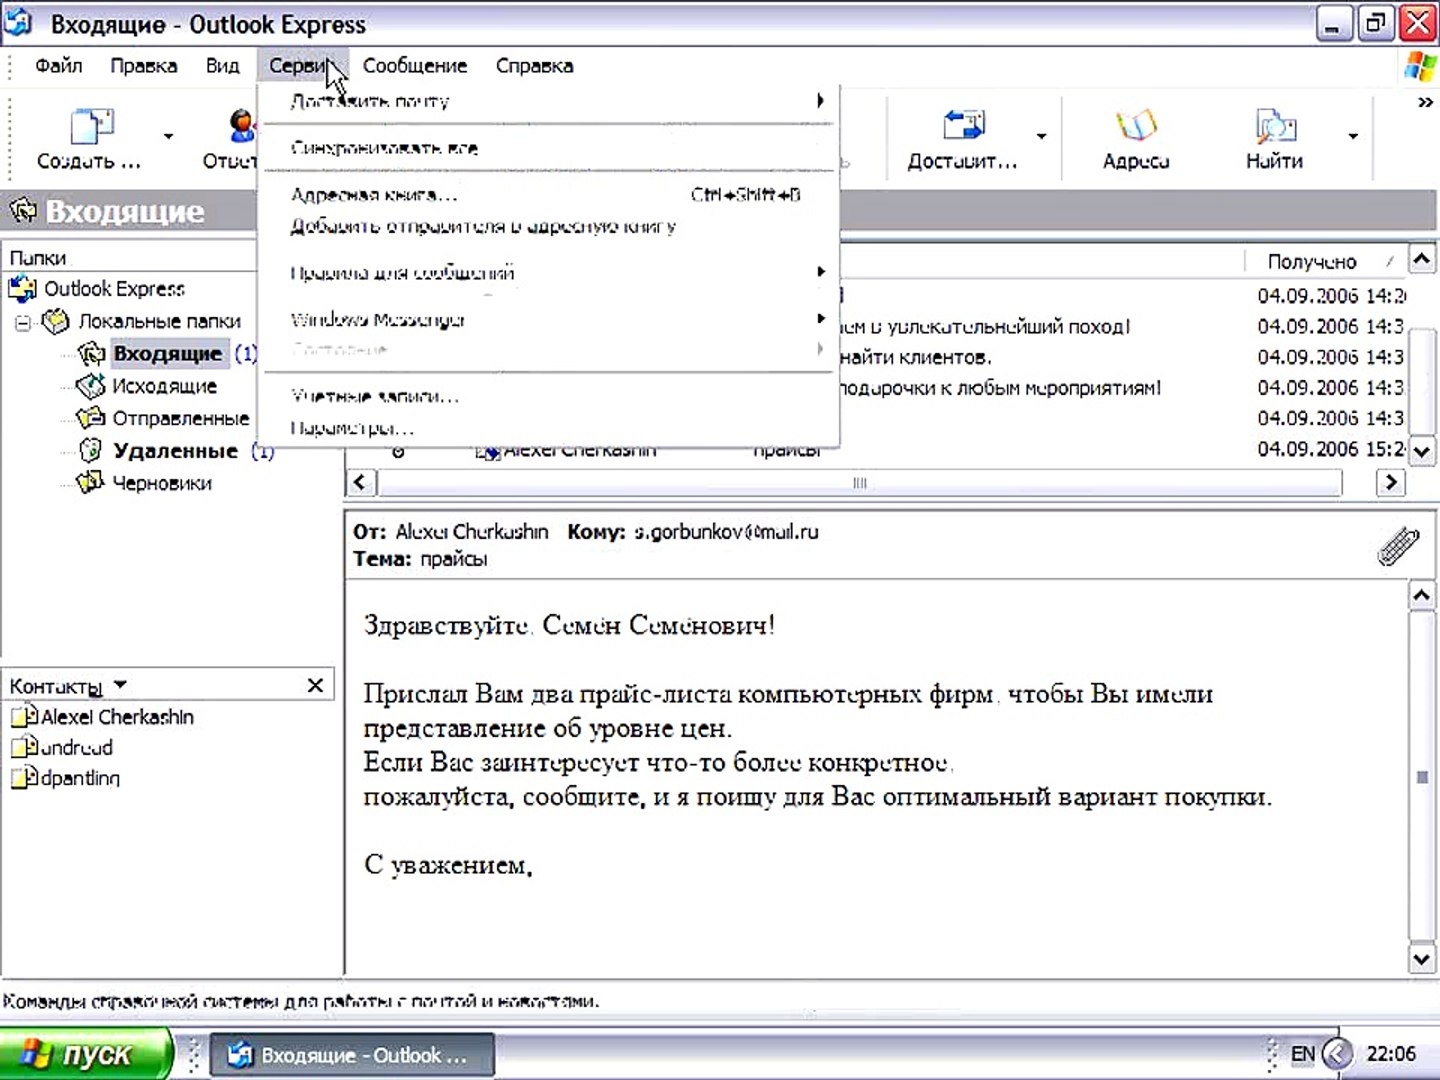Open the Контакты dropdown menu
This screenshot has width=1440, height=1080.
[x=120, y=685]
